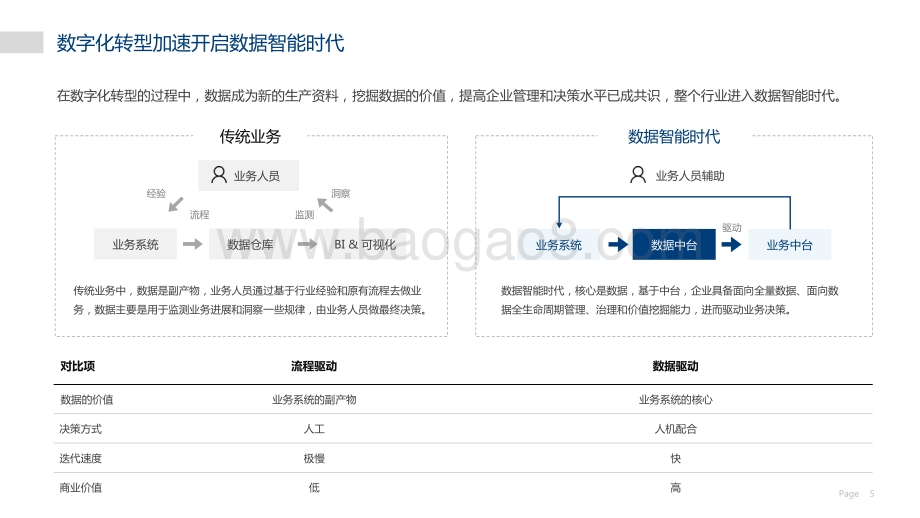
Task: Select the 业务系统的核心 cell
Action: [x=675, y=399]
